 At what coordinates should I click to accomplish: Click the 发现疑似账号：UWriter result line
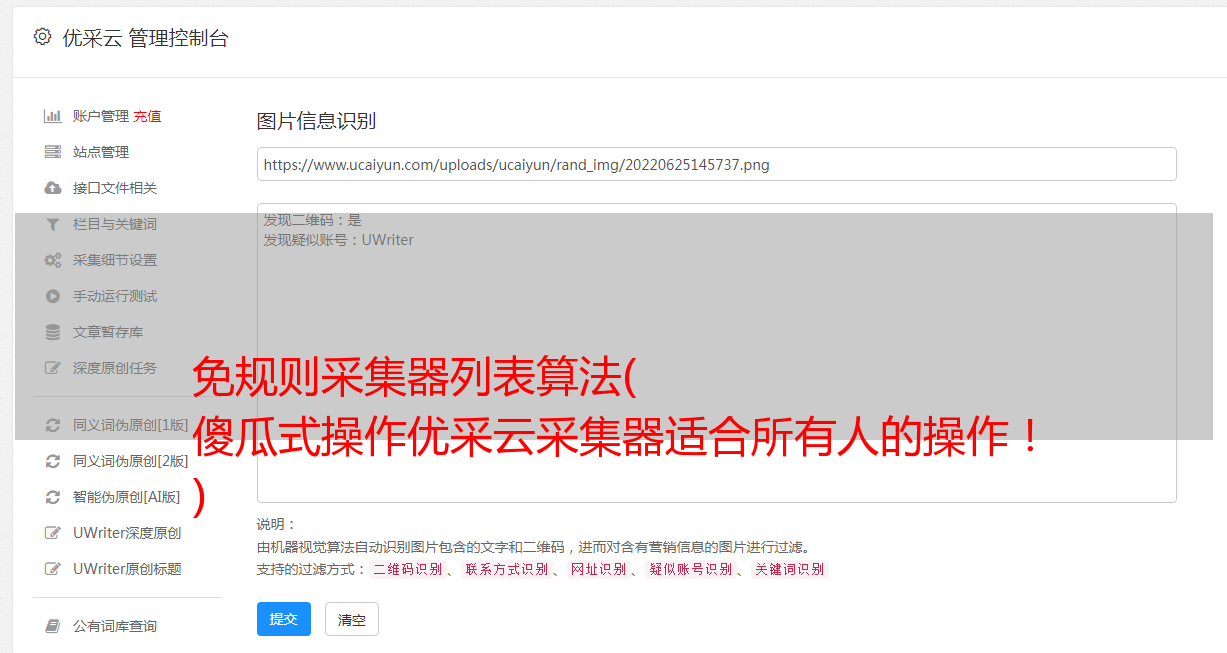[x=339, y=240]
